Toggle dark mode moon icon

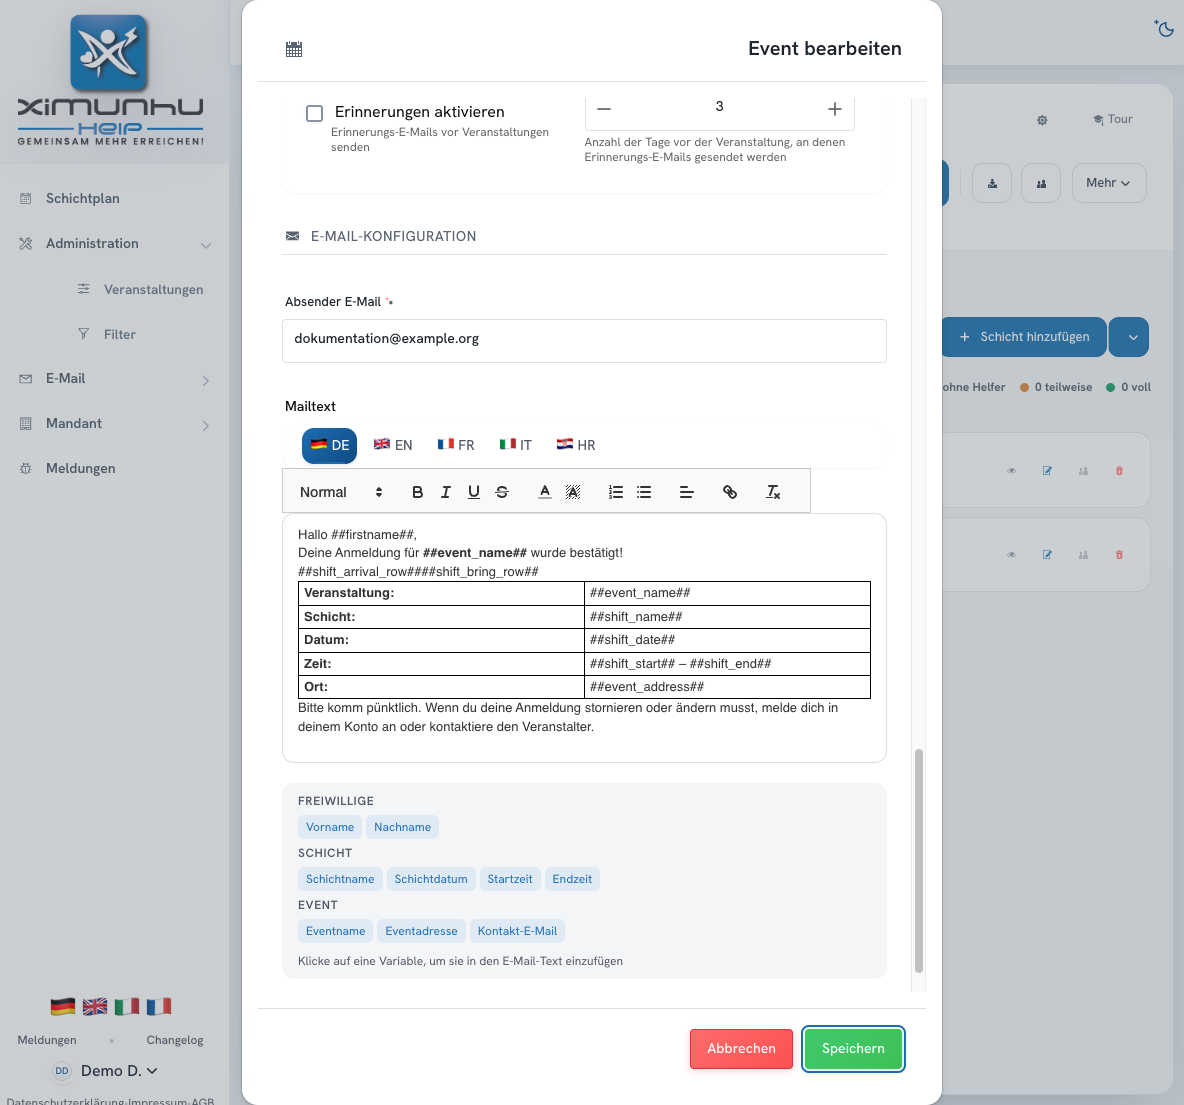click(1164, 28)
